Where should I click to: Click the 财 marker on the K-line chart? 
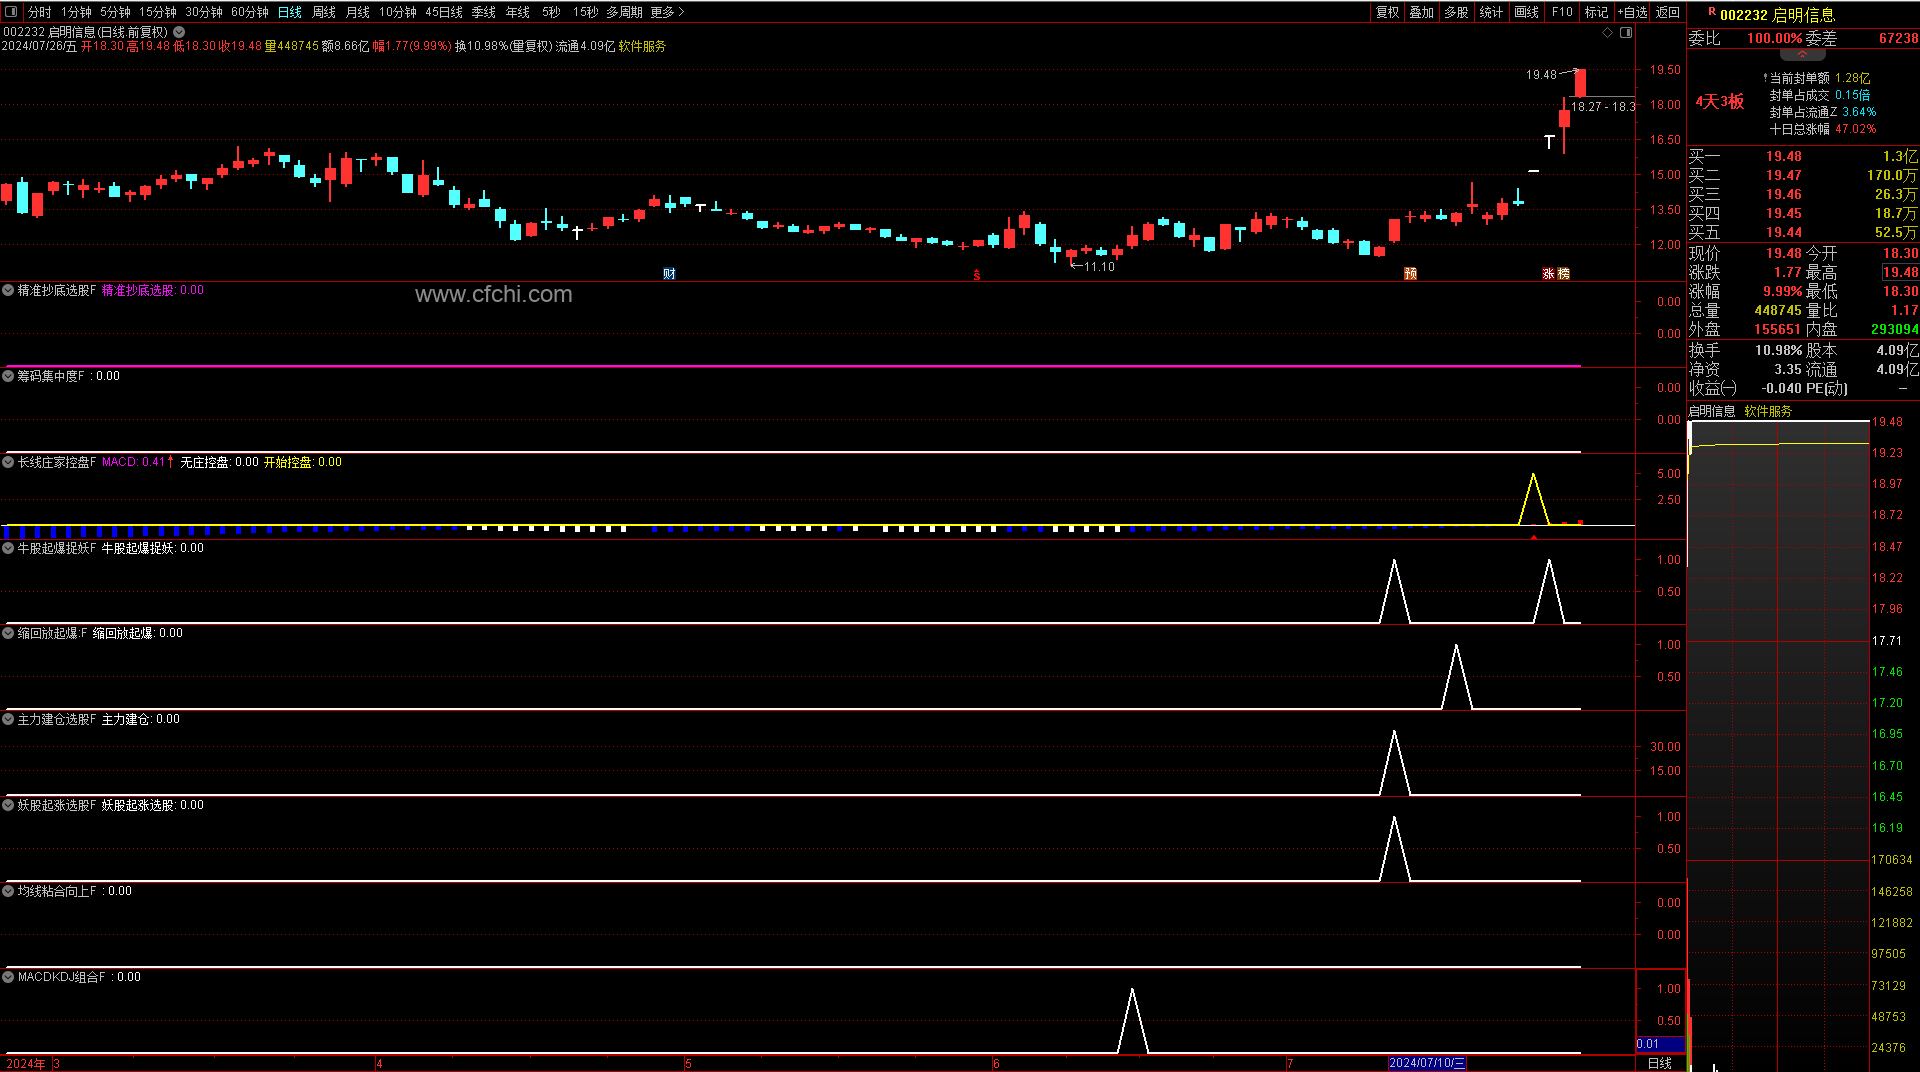[669, 274]
